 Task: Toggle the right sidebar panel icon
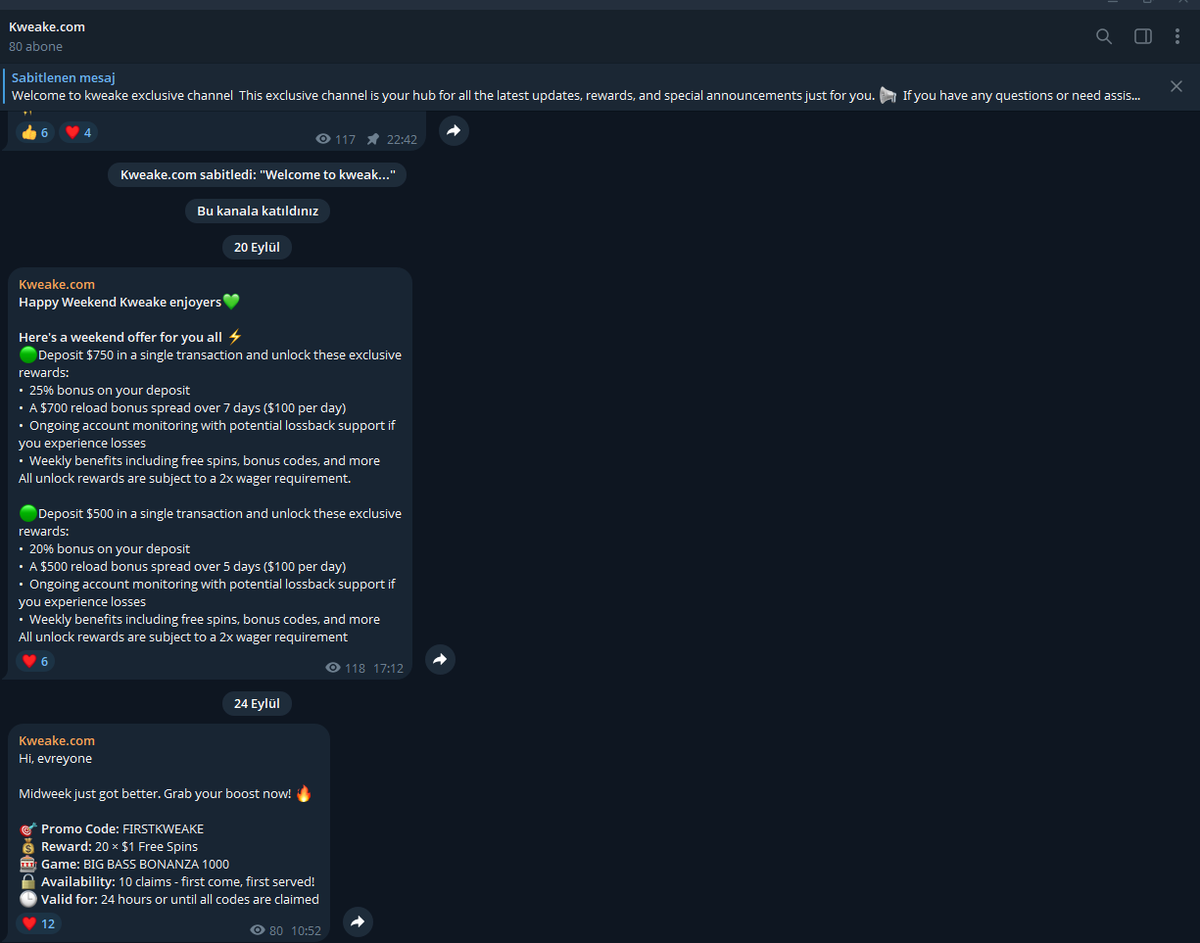click(1142, 36)
